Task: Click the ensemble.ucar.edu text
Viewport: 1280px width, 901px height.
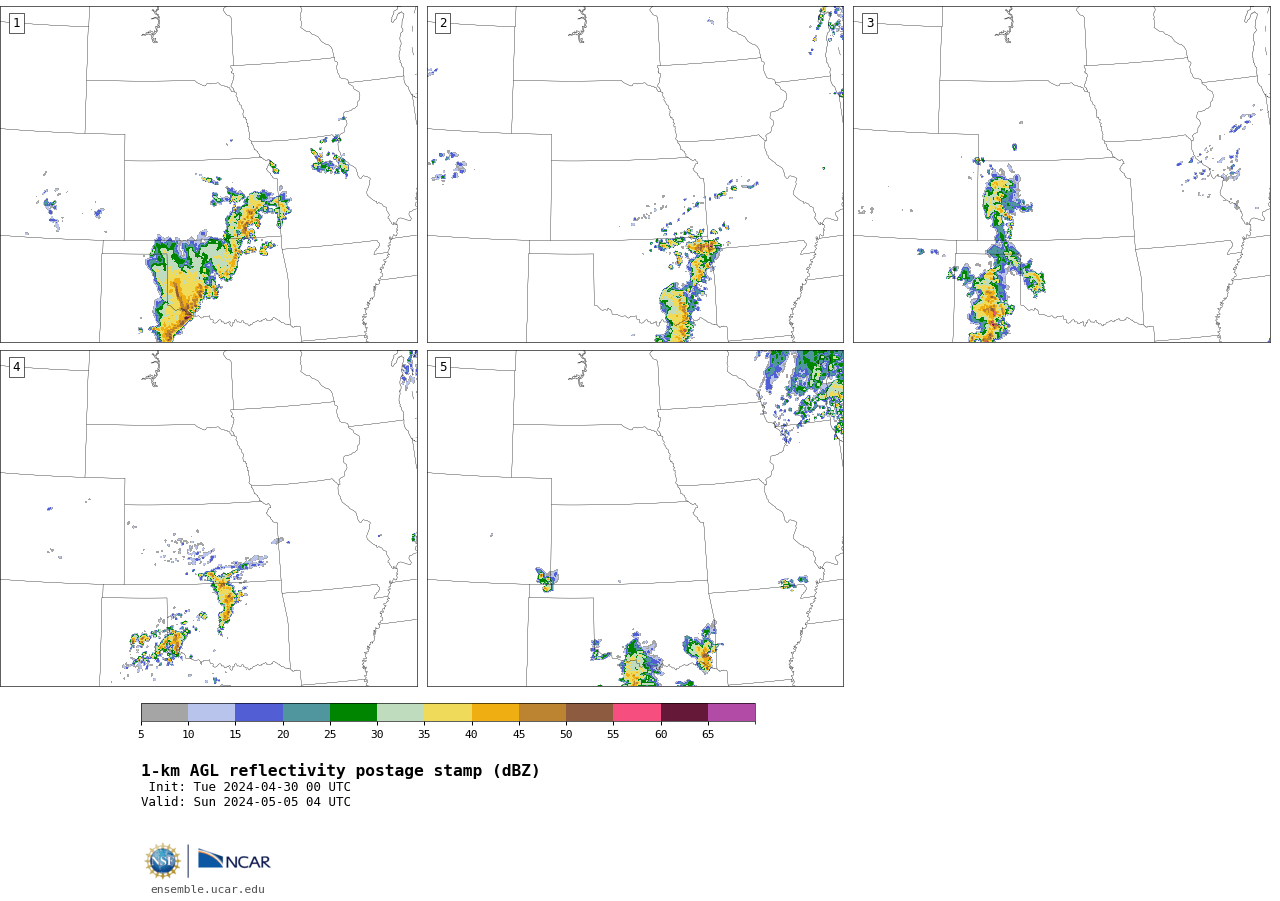Action: (x=208, y=889)
